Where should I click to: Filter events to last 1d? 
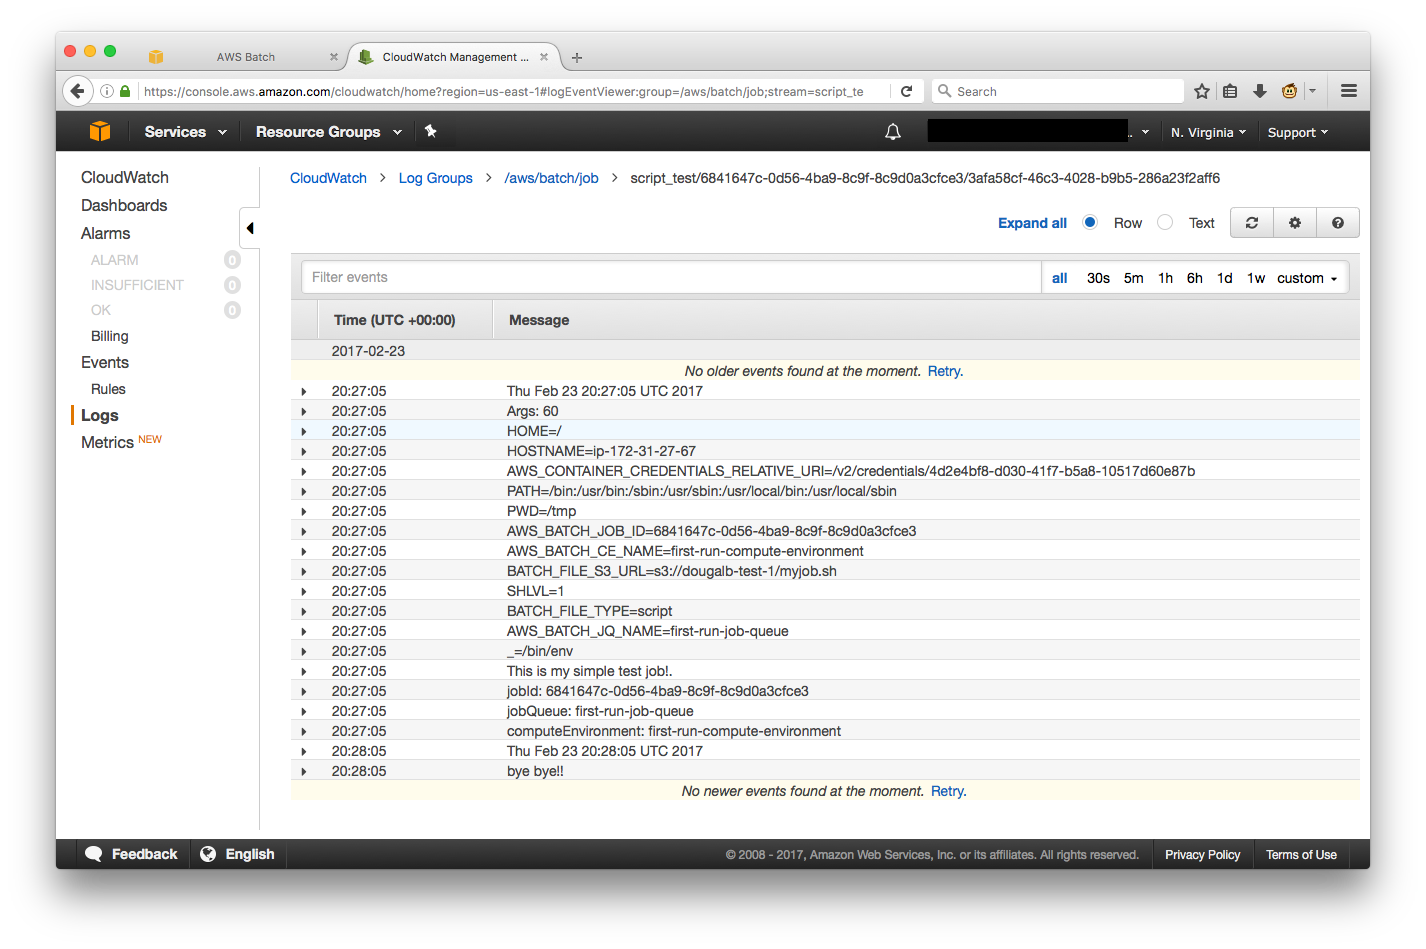pyautogui.click(x=1225, y=278)
